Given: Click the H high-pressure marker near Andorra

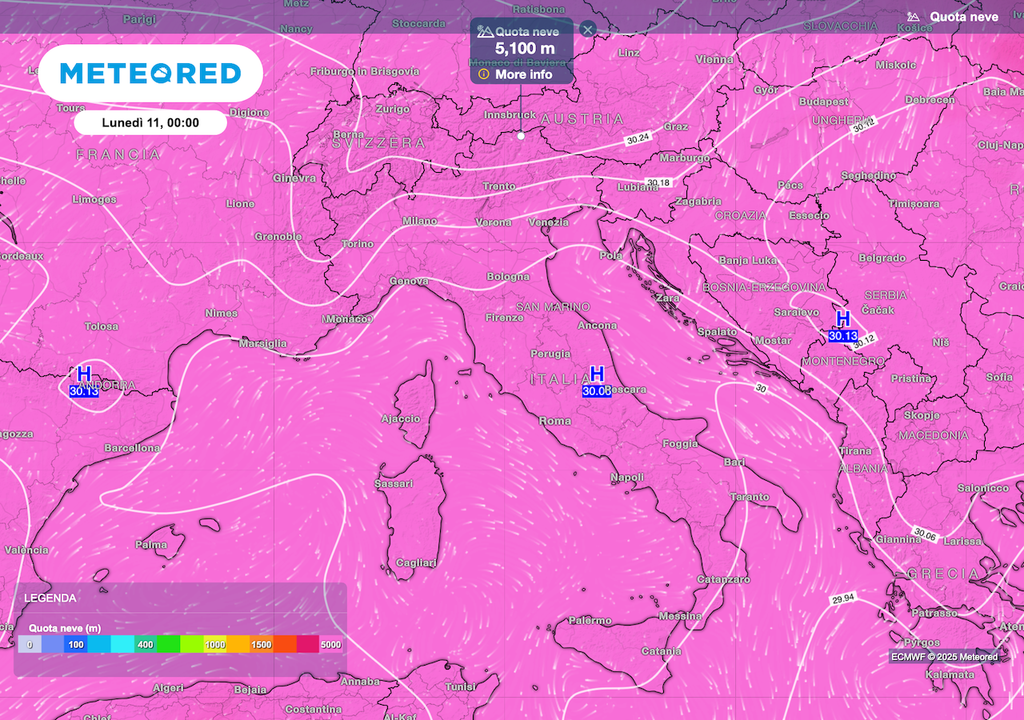Looking at the screenshot, I should [84, 374].
